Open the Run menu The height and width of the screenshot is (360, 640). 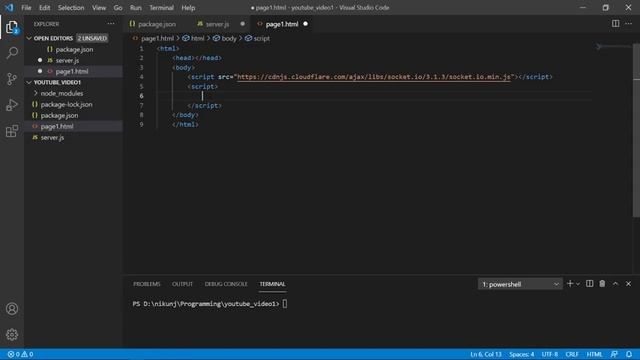pos(136,8)
